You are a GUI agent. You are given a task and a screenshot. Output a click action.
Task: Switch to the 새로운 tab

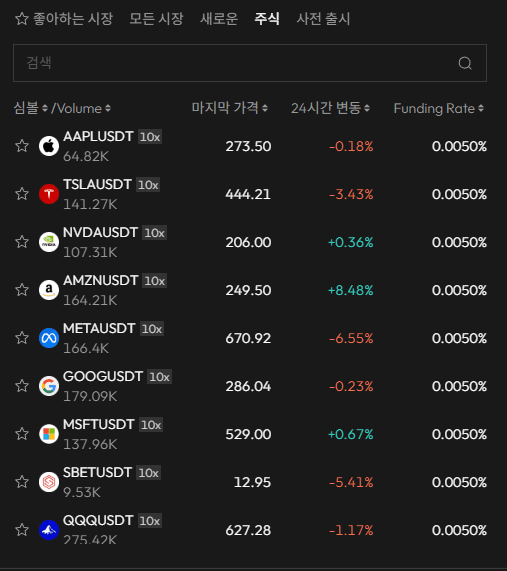point(219,19)
